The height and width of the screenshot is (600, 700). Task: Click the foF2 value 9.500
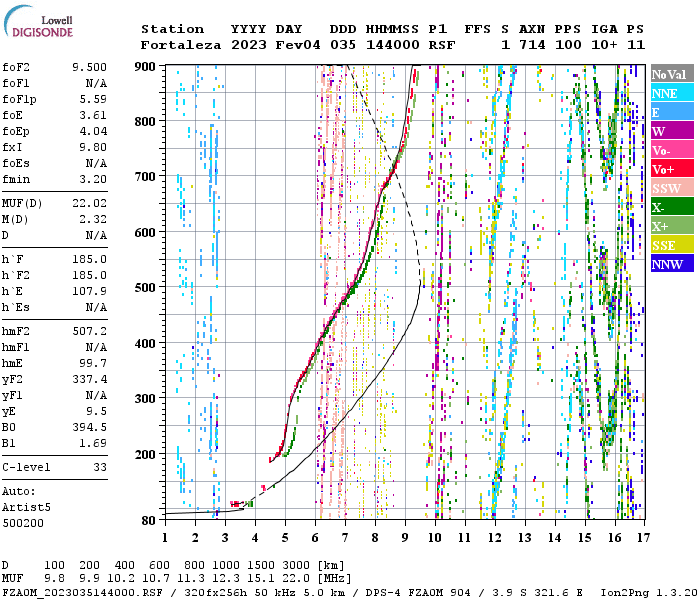click(x=89, y=67)
